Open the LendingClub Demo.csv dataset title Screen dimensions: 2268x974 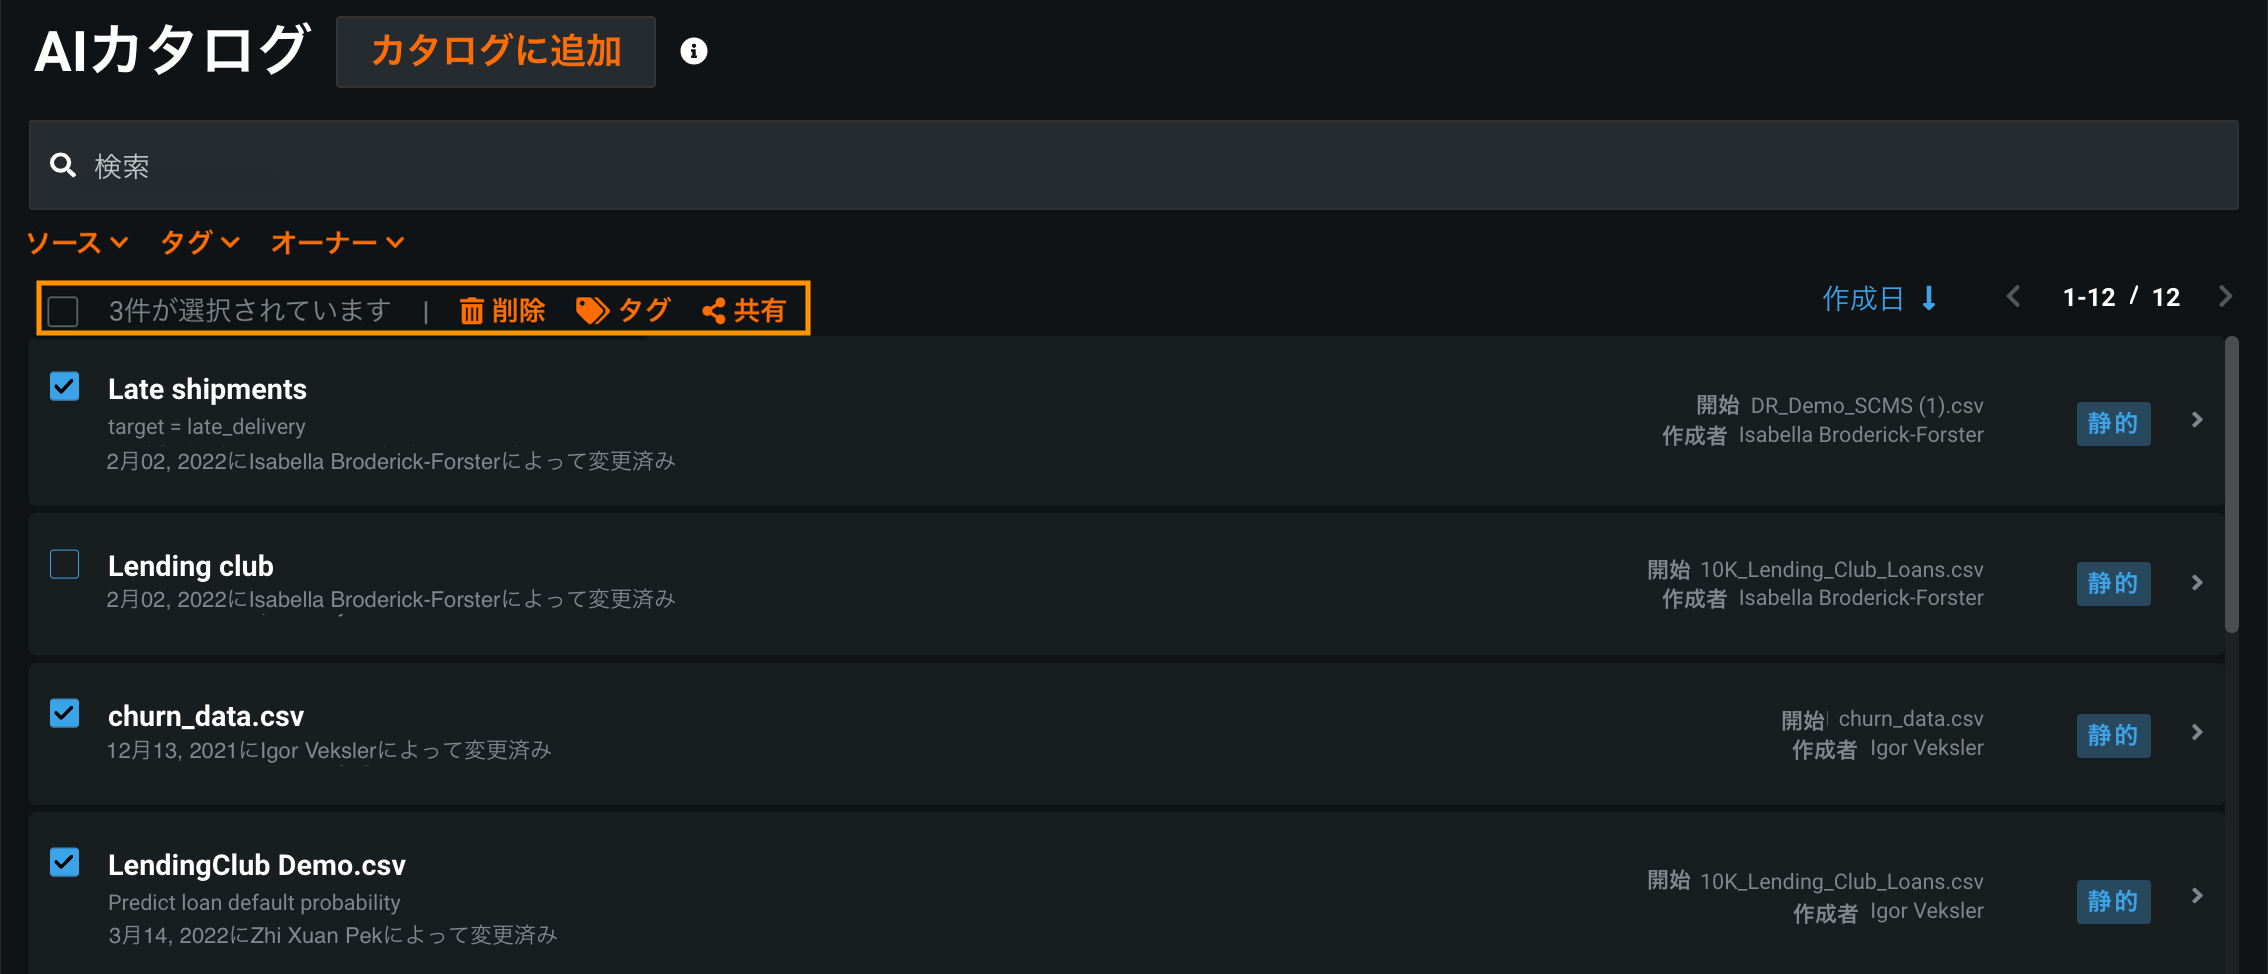257,865
